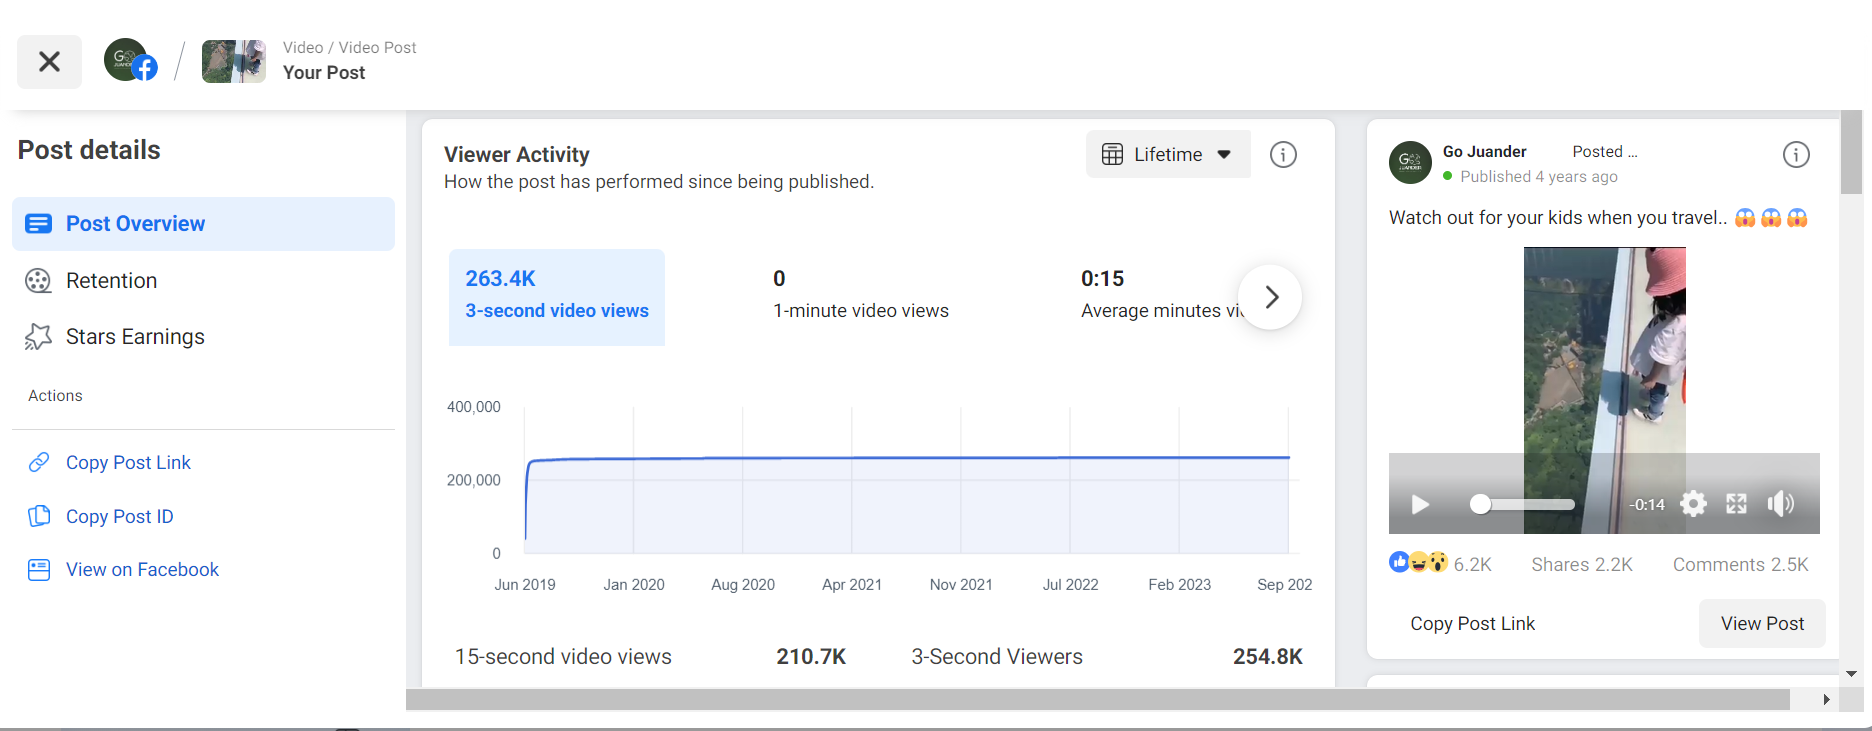The image size is (1872, 731).
Task: Select the 3-second video views metric
Action: click(557, 297)
